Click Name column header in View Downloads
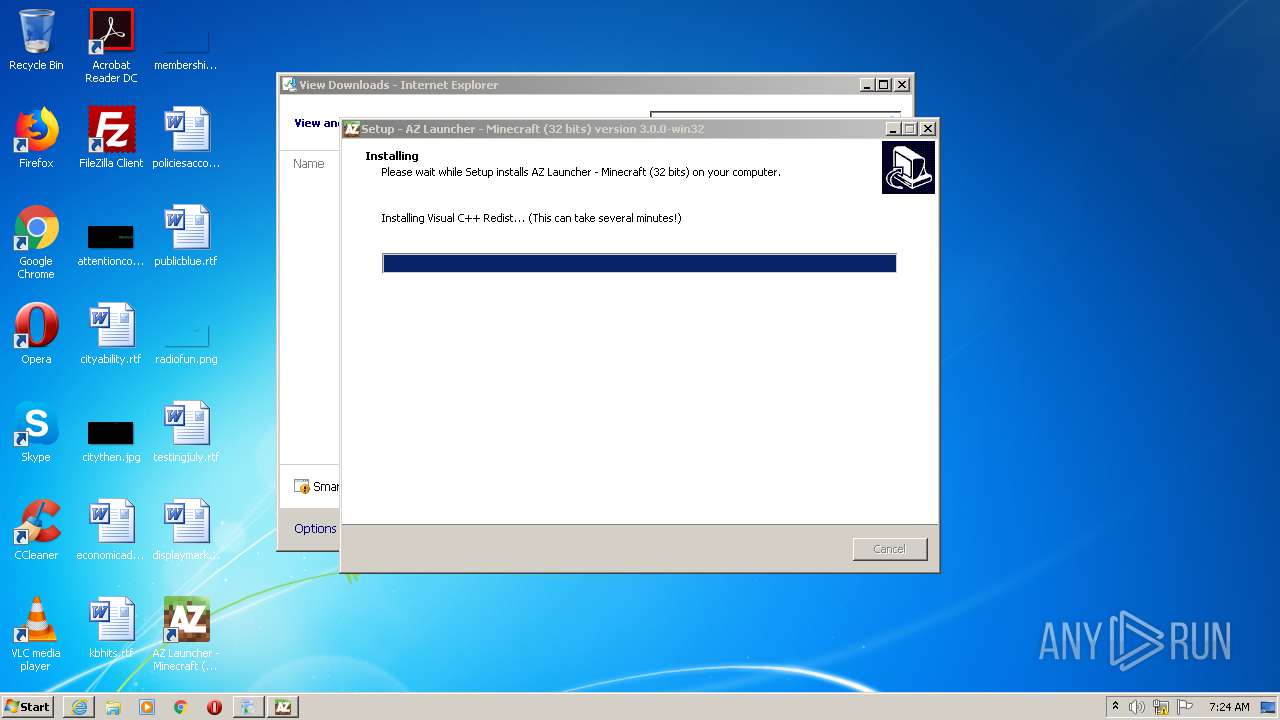The image size is (1280, 720). coord(309,163)
